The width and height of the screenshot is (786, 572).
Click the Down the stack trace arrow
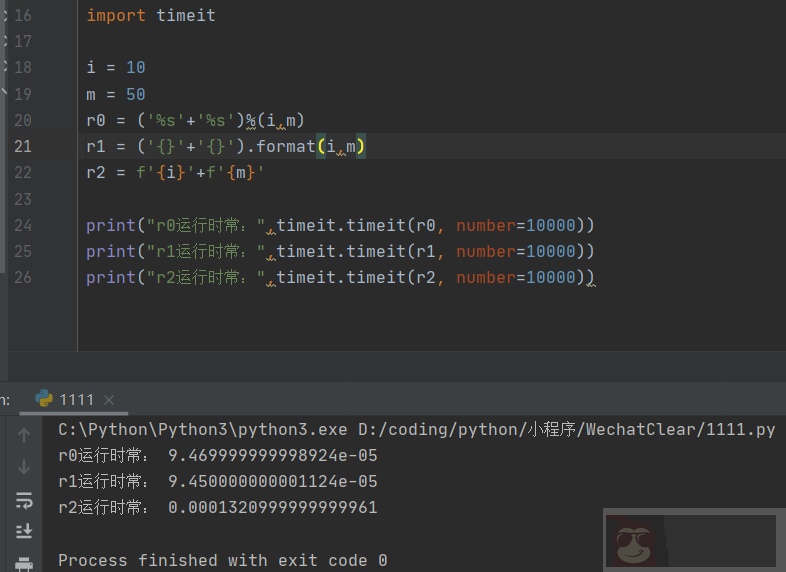pos(24,467)
